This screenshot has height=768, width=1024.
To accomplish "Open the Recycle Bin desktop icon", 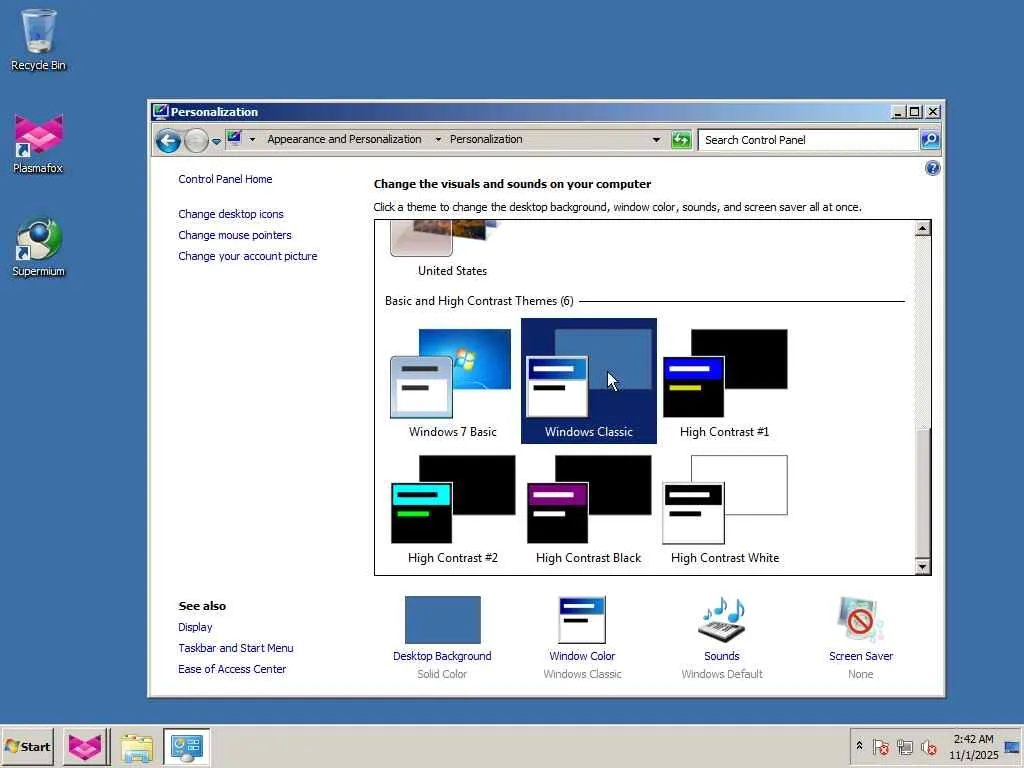I will coord(39,40).
